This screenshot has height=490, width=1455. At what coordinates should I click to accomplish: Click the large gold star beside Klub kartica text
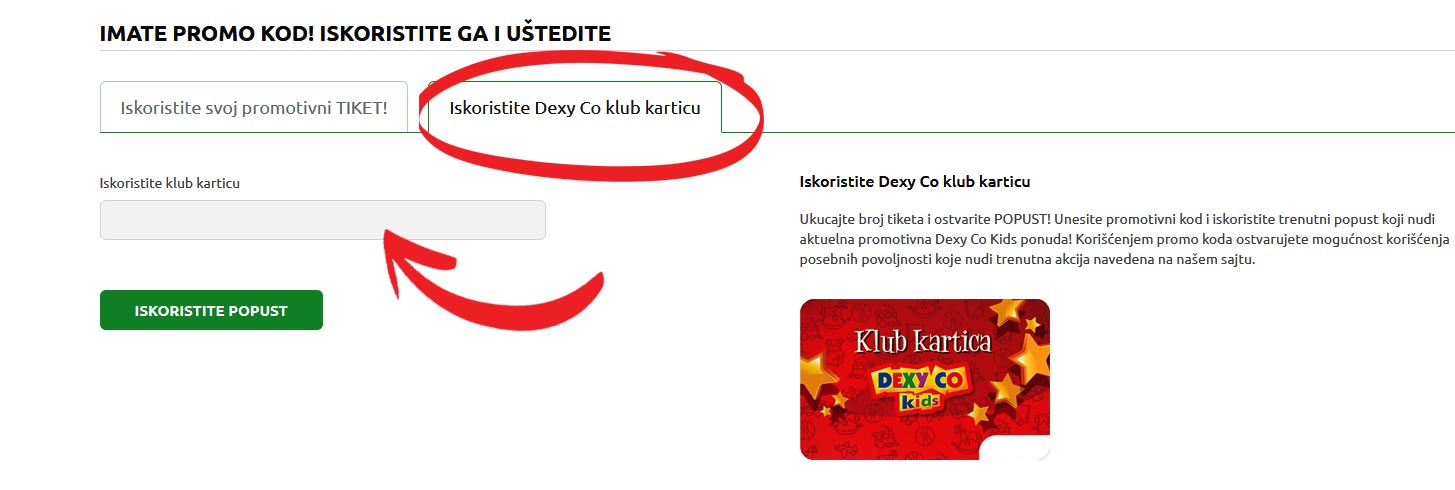pos(1030,357)
